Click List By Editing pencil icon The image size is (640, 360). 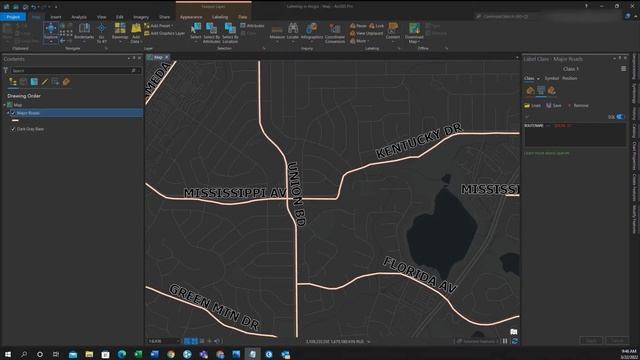coord(44,82)
